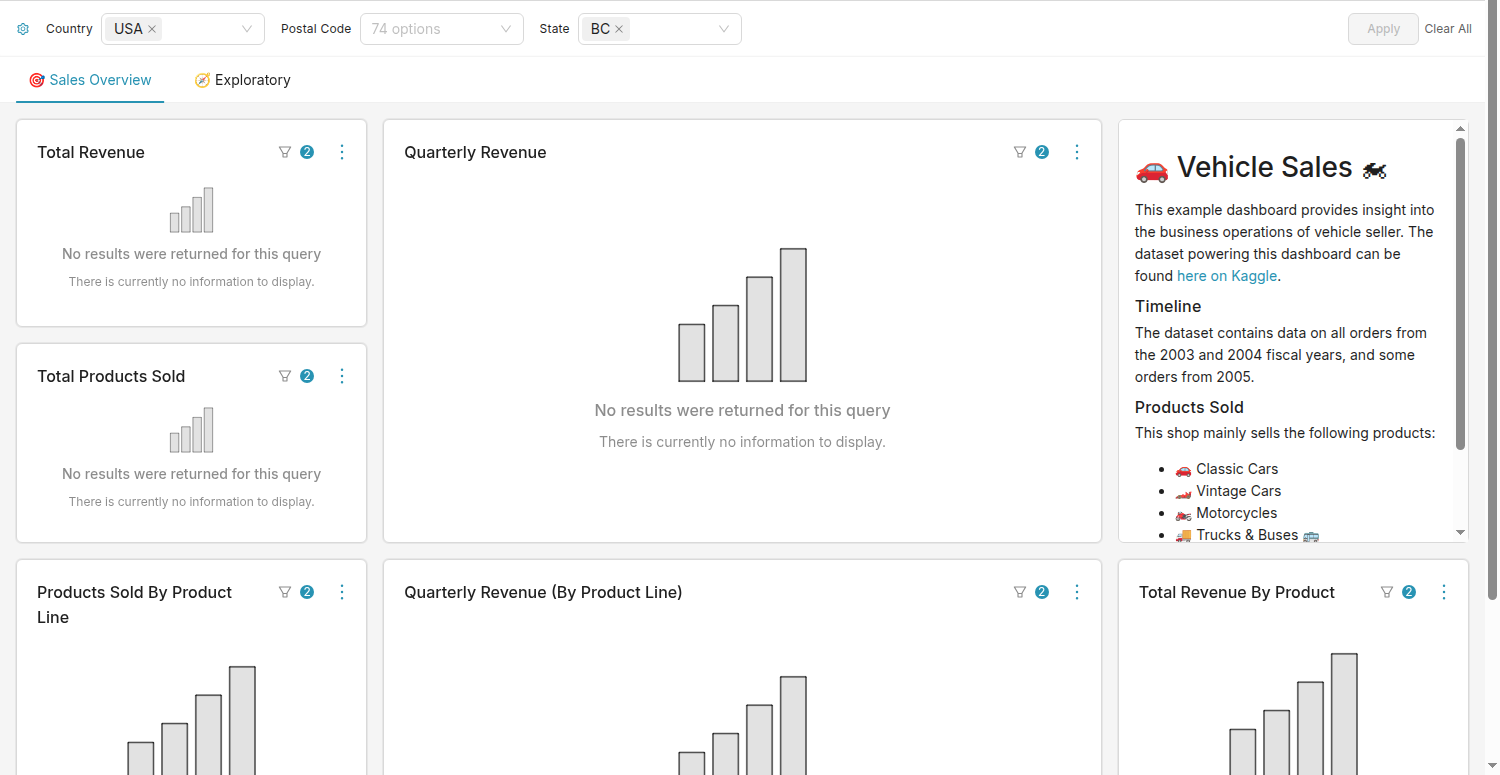1500x775 pixels.
Task: Click filter count badge on Total Revenue card
Action: point(307,152)
